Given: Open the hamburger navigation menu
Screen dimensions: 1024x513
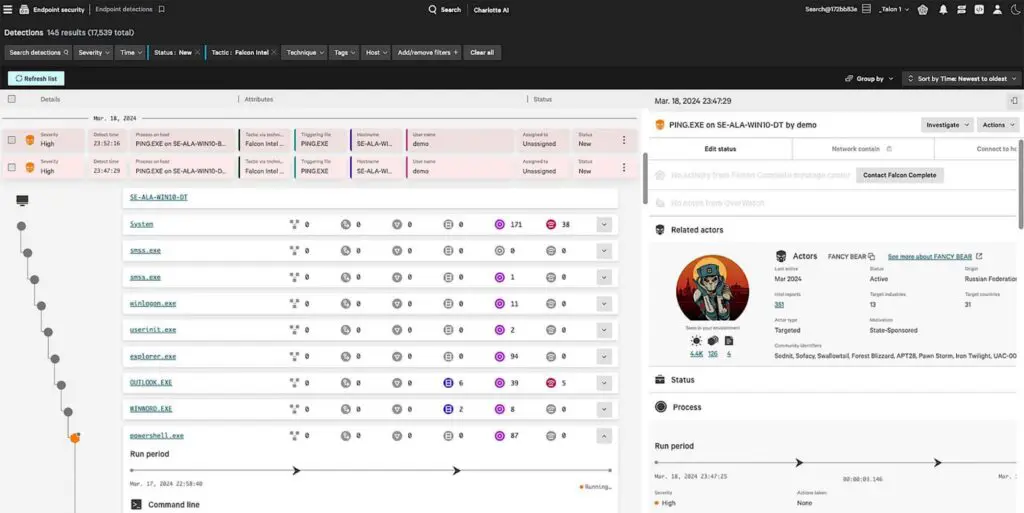Looking at the screenshot, I should point(9,9).
